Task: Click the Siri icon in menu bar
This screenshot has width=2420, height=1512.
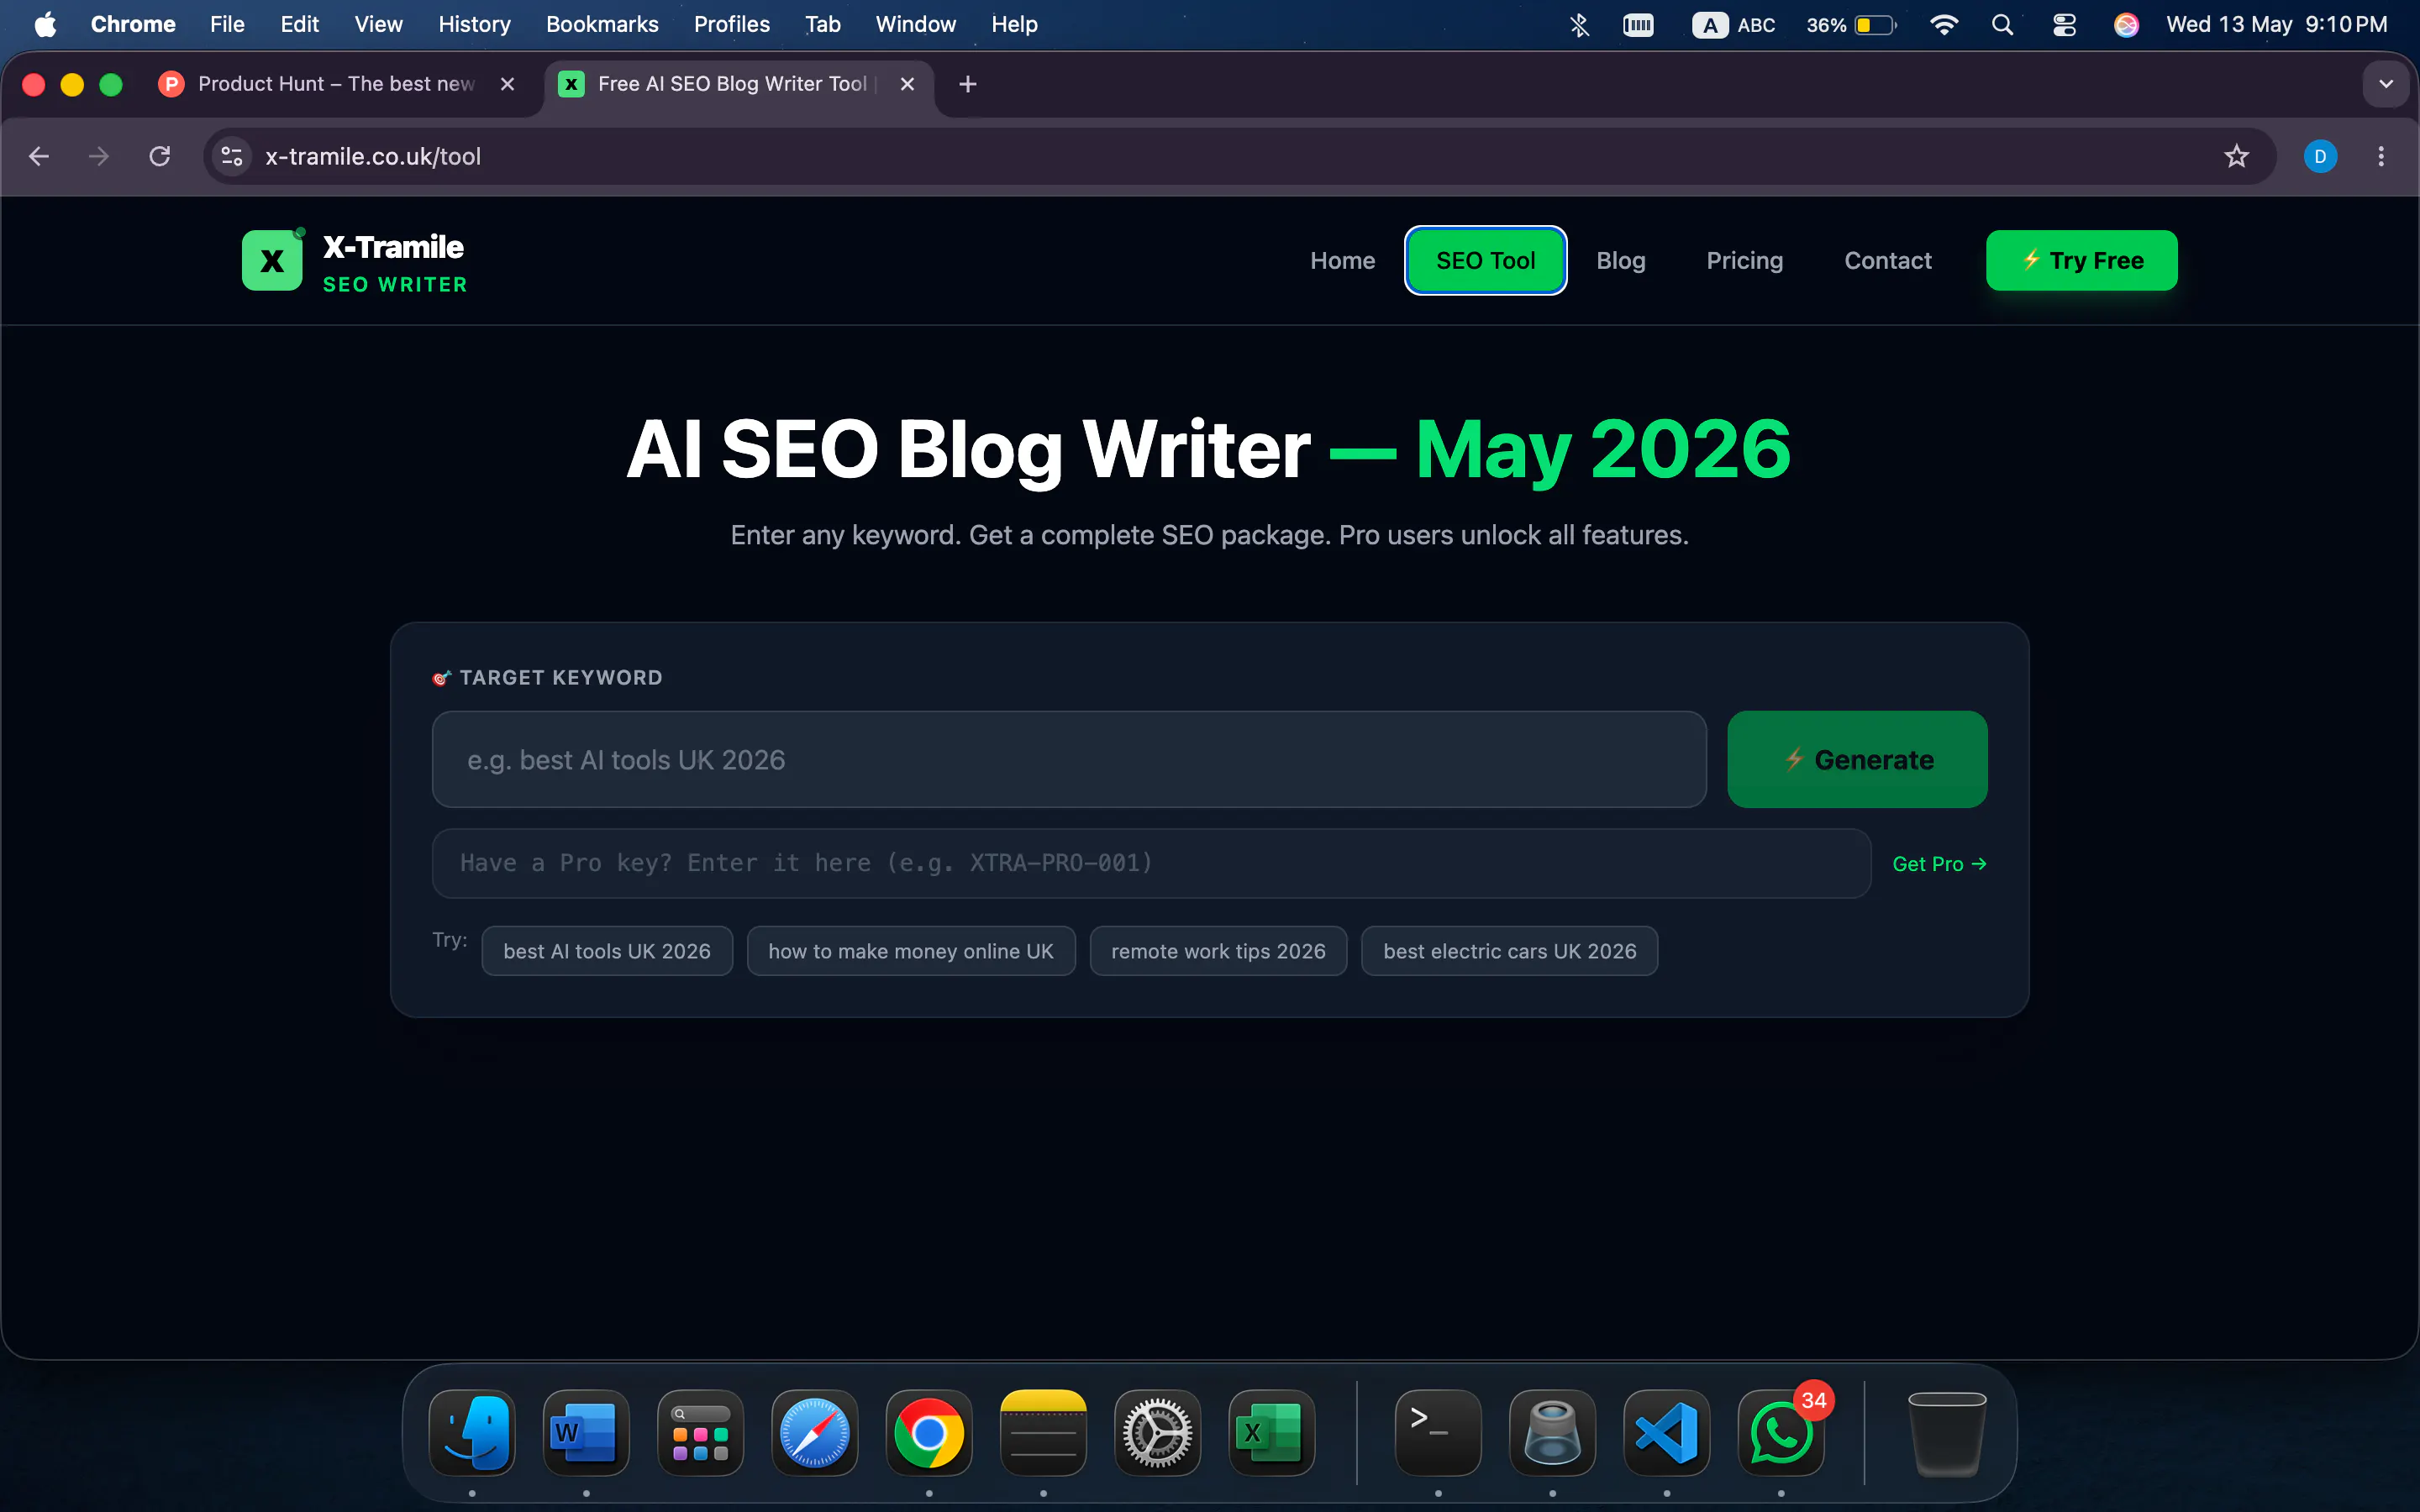Action: [2126, 24]
